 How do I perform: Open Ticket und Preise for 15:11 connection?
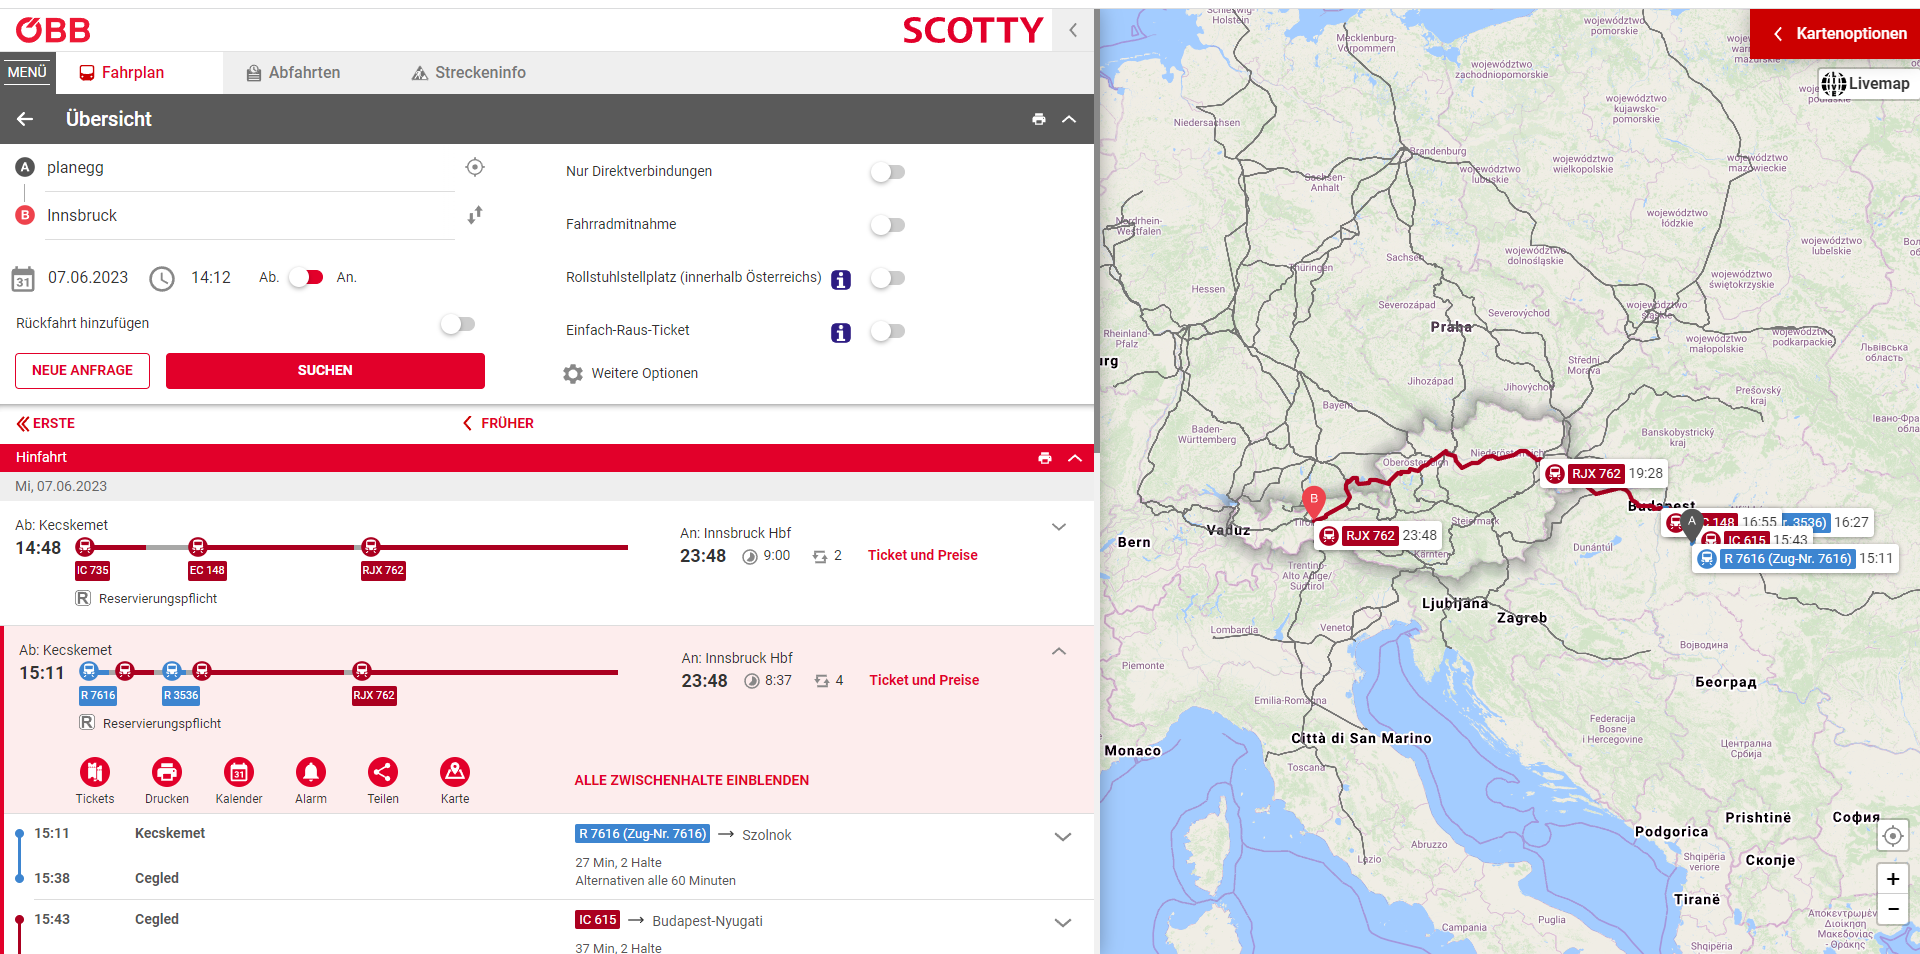pyautogui.click(x=924, y=680)
